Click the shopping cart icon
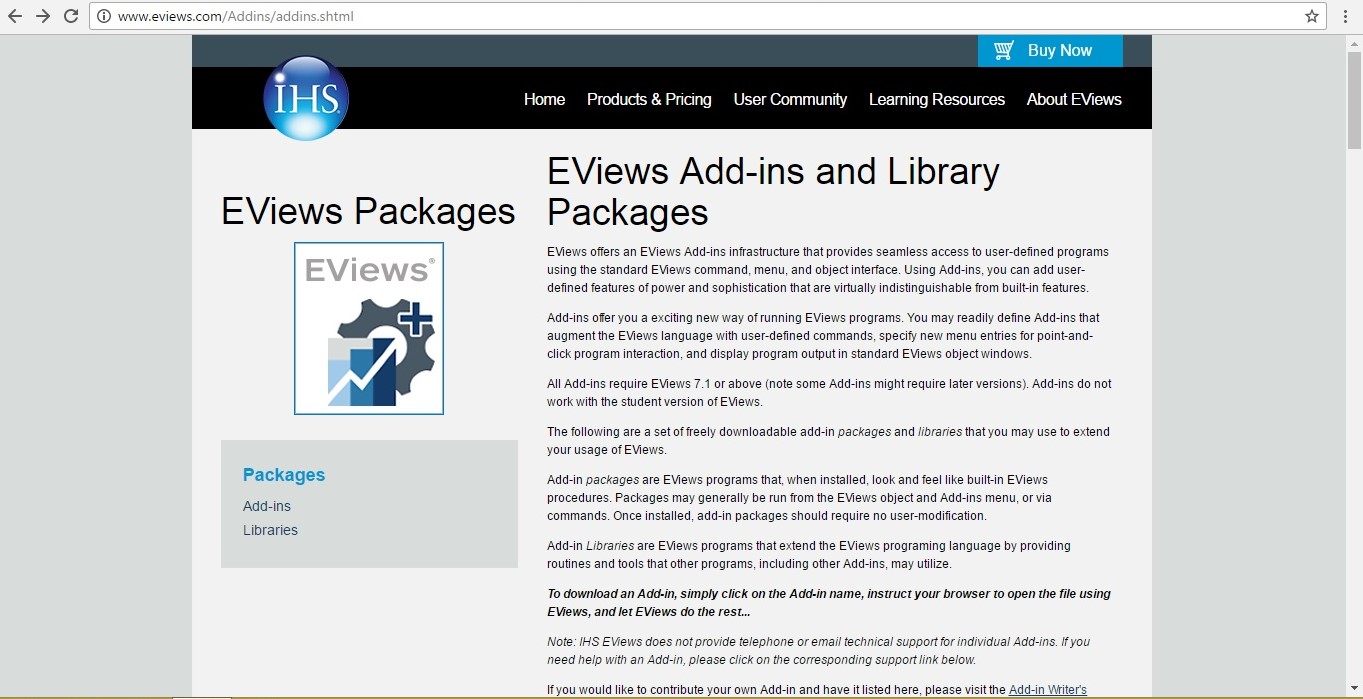Image resolution: width=1363 pixels, height=699 pixels. click(x=1004, y=50)
